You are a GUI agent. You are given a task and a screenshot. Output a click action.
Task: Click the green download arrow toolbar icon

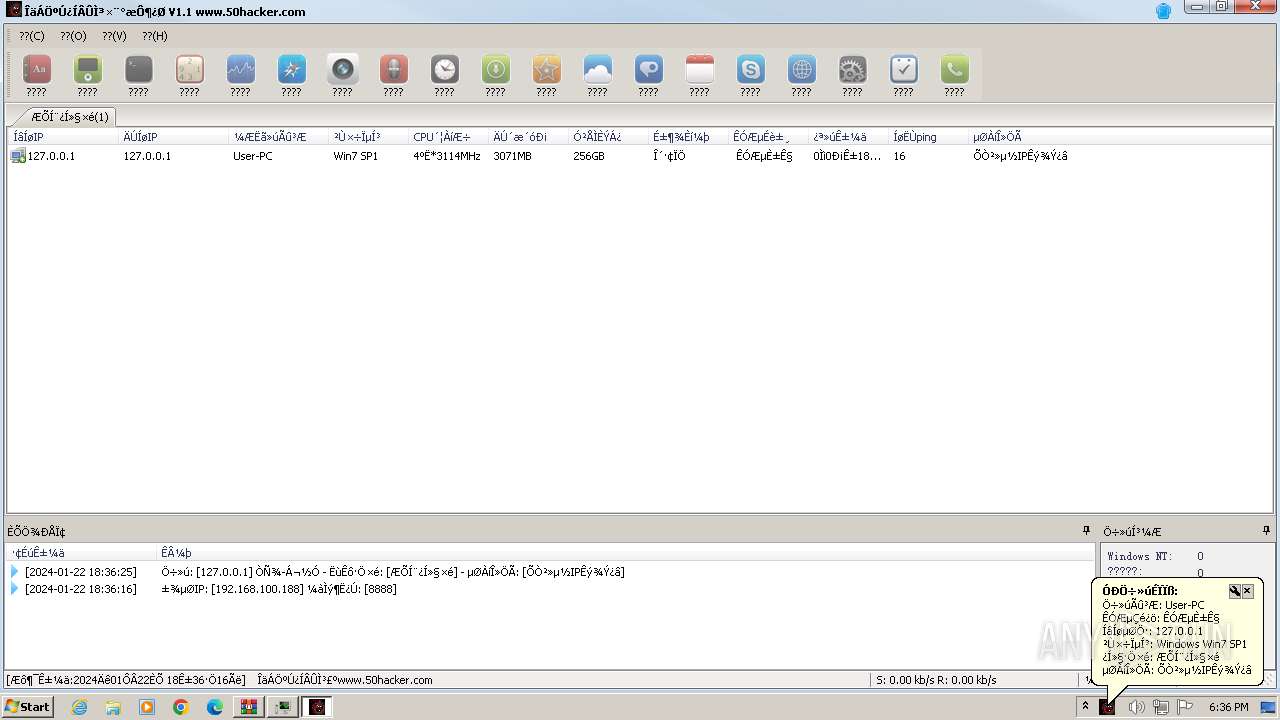point(496,69)
